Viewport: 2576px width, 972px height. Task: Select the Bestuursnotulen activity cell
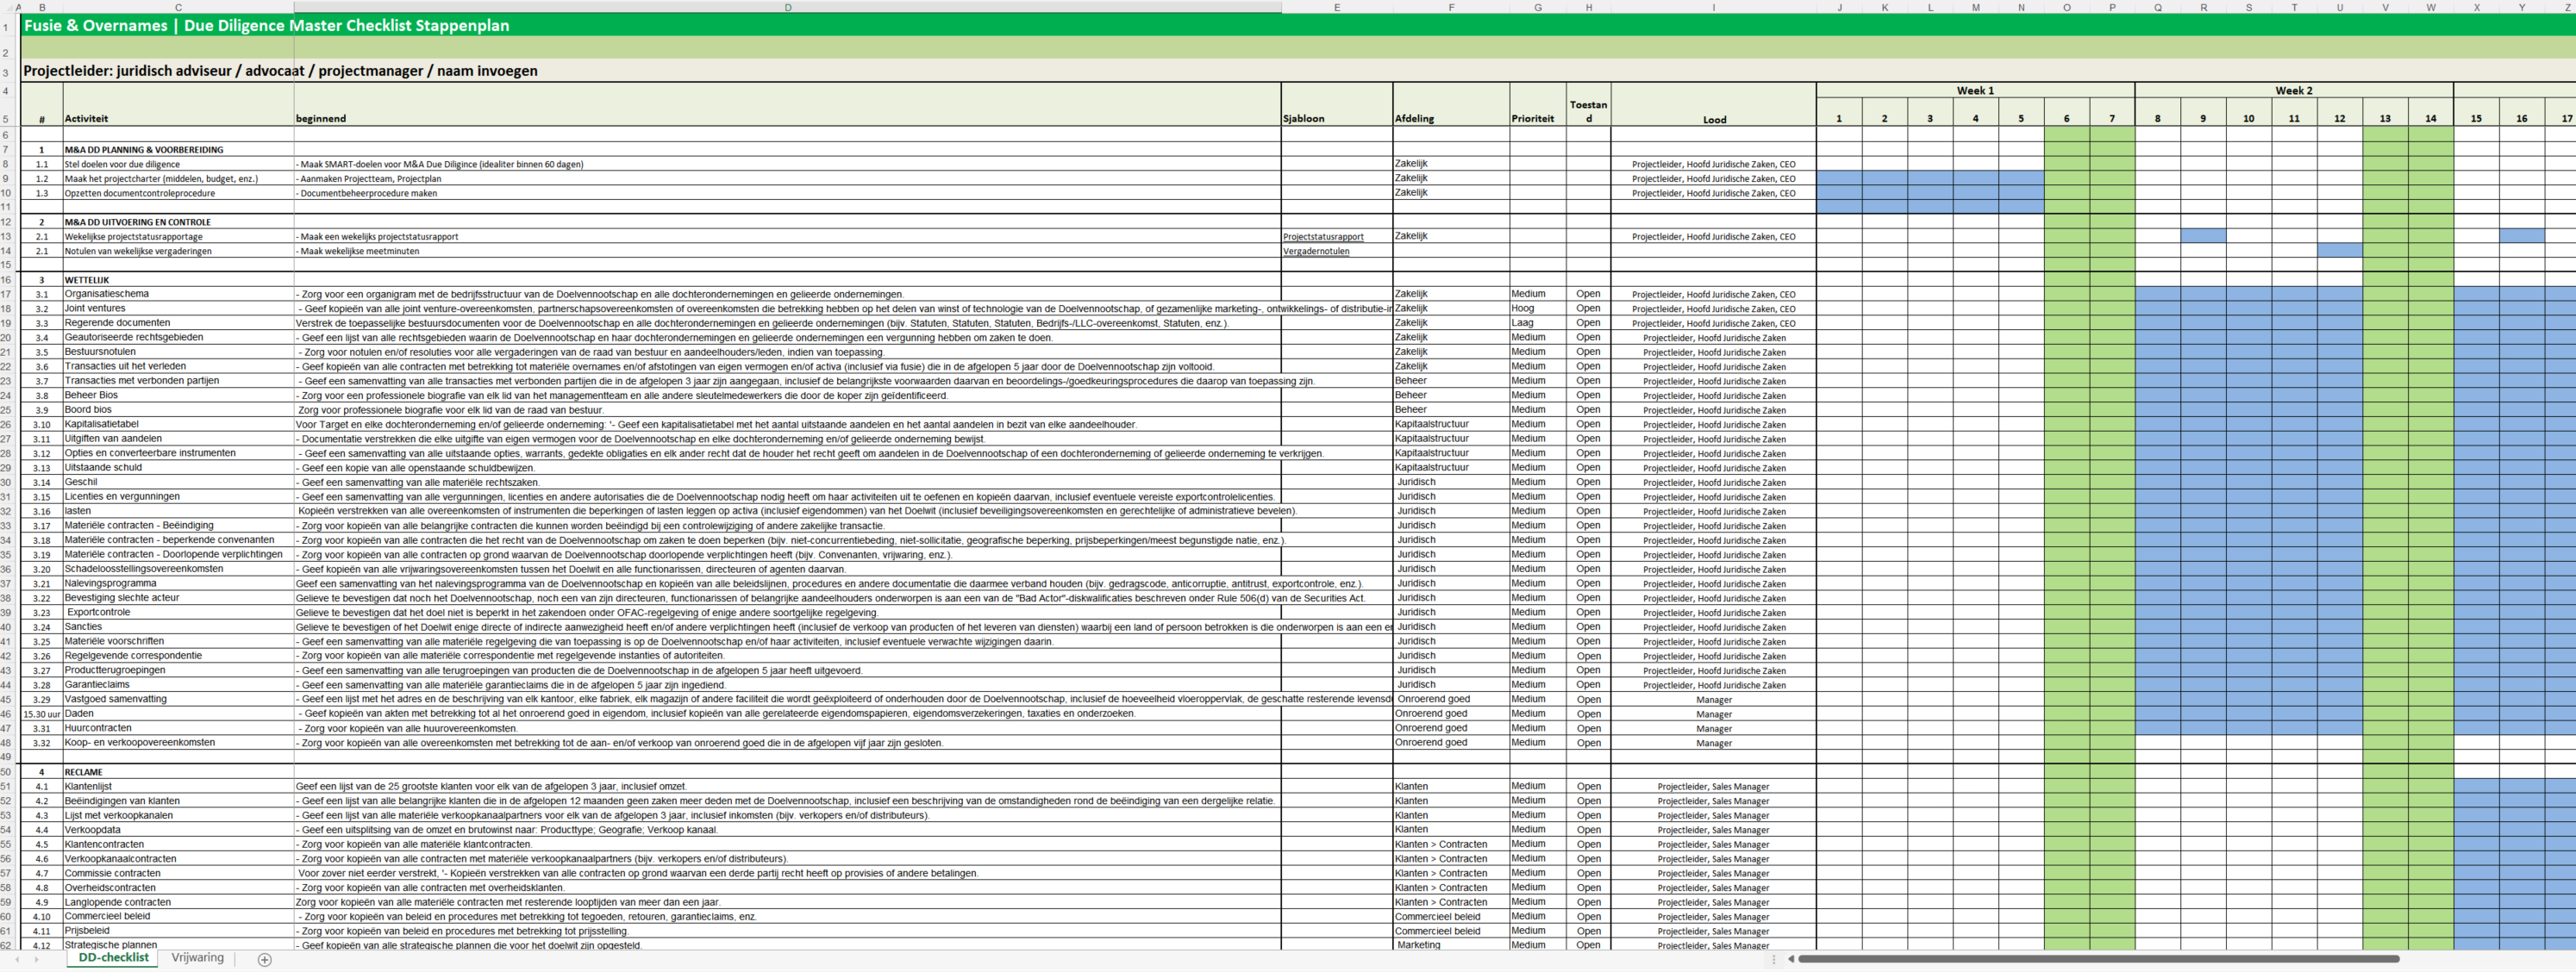178,352
